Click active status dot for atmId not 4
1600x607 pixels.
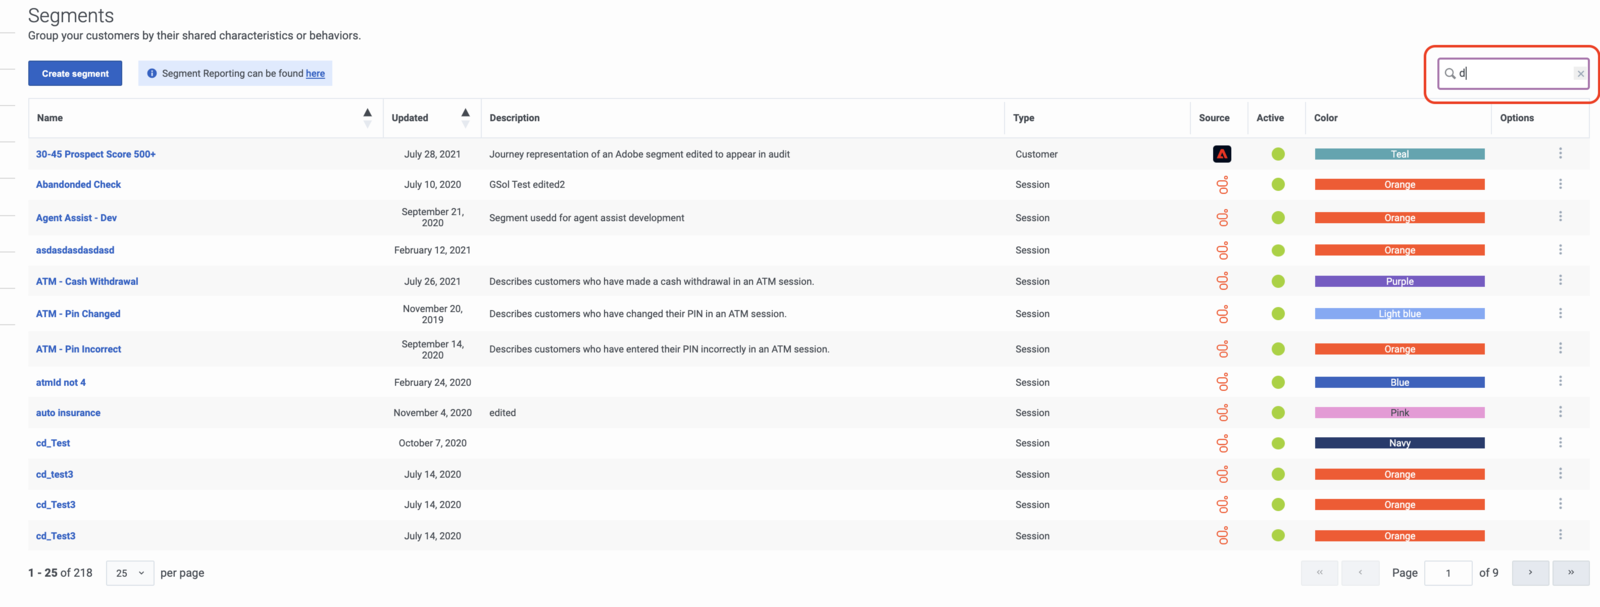pyautogui.click(x=1278, y=382)
